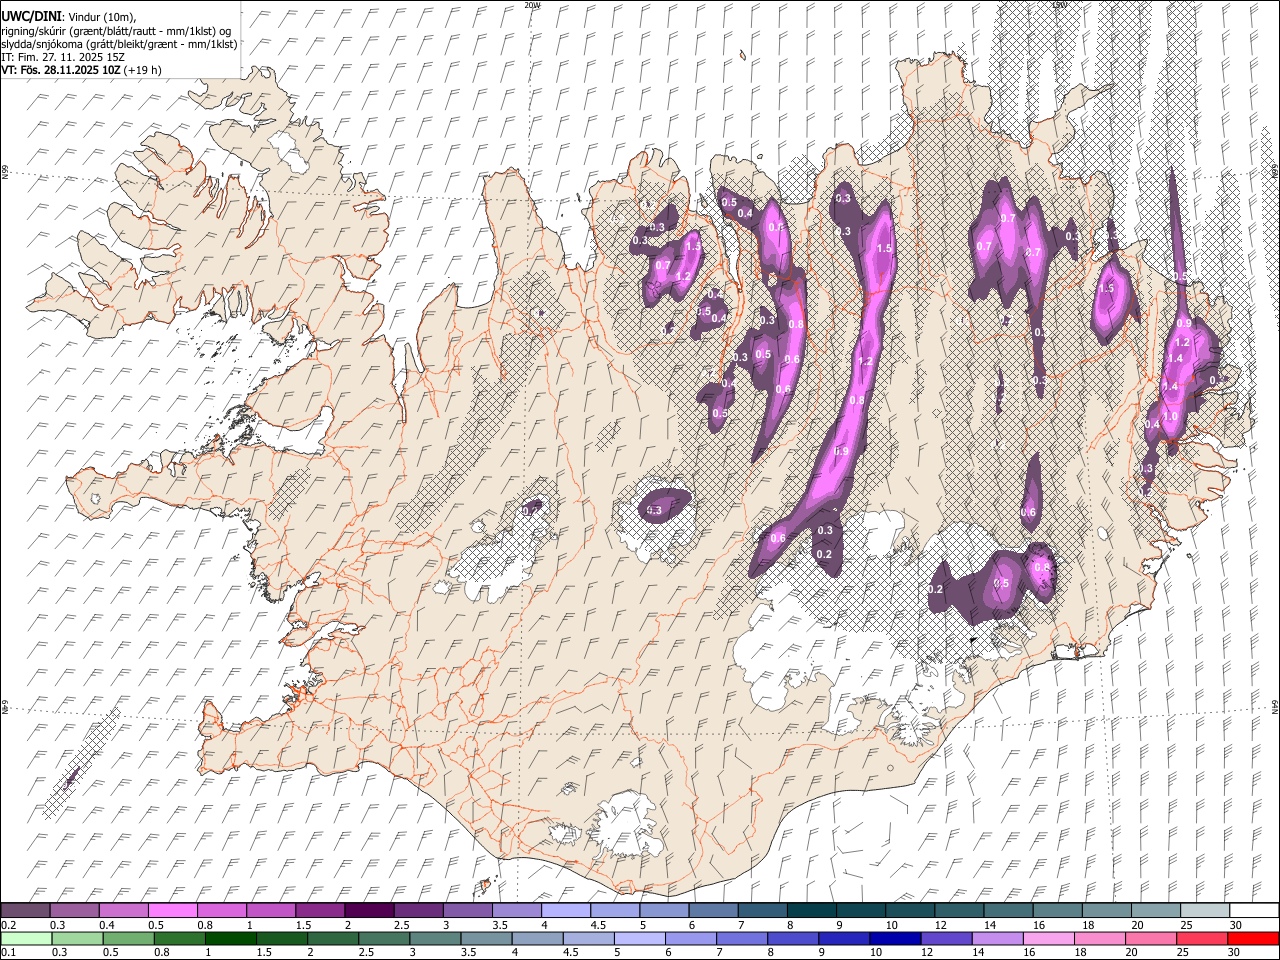
Task: Select the darkest purple snow swatch labeled 2
Action: coord(368,910)
